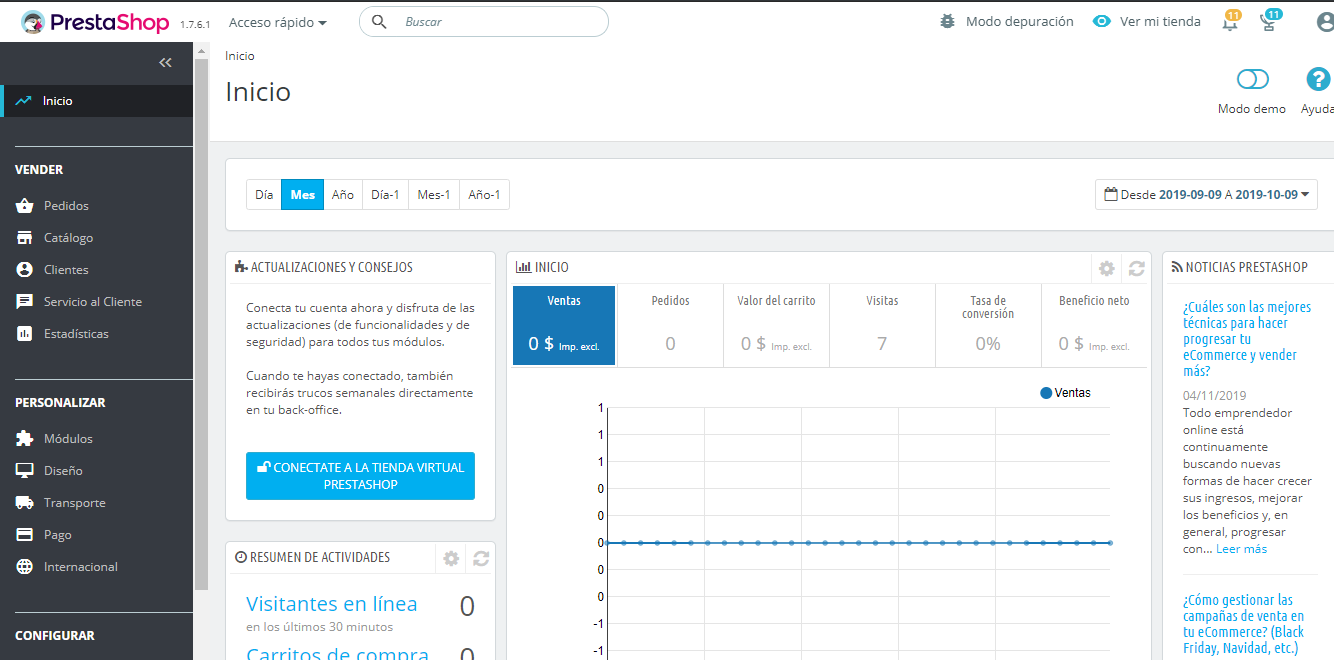Open Ver mi tienda link

click(x=1147, y=21)
